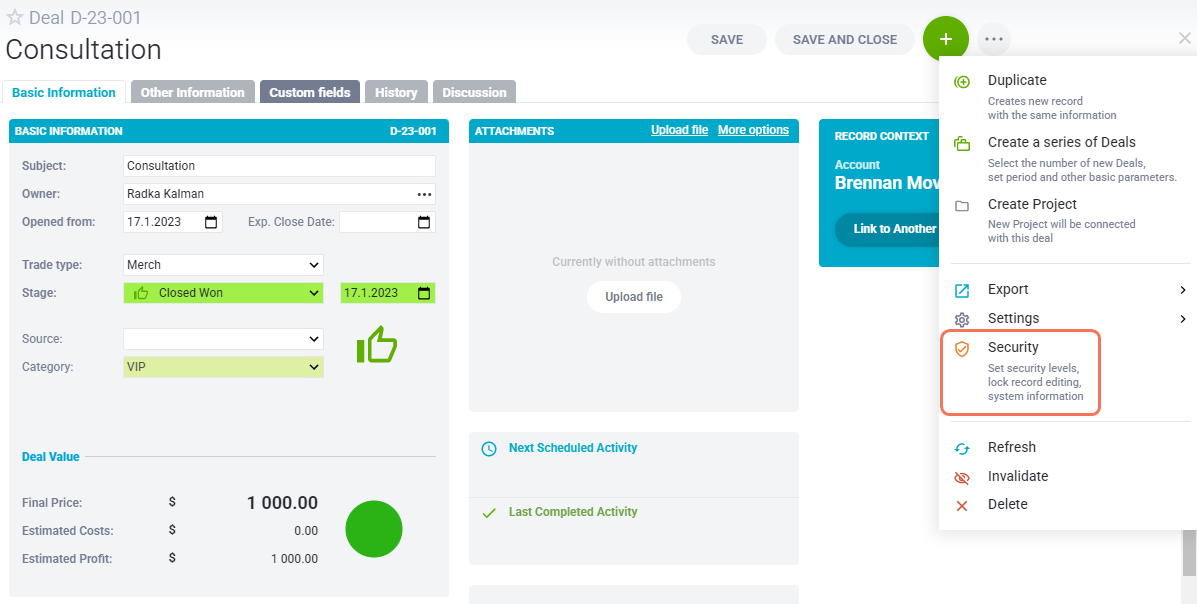Click the Exp. Close Date field
This screenshot has width=1197, height=604.
[x=387, y=222]
